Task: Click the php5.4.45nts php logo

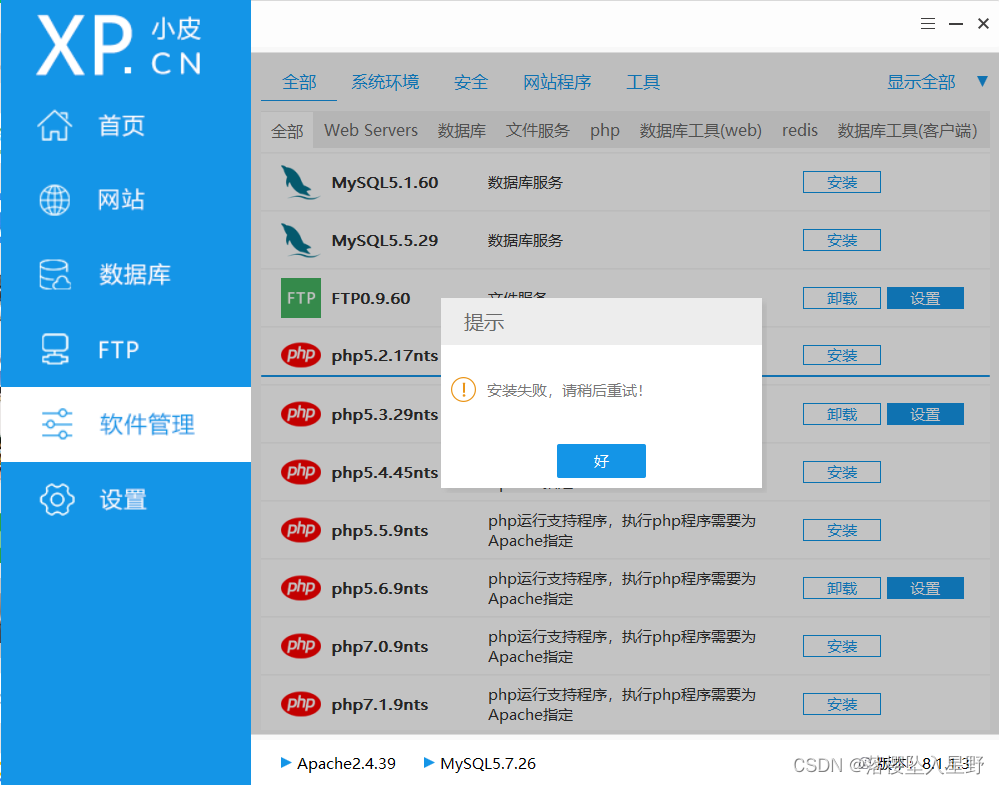Action: (301, 472)
